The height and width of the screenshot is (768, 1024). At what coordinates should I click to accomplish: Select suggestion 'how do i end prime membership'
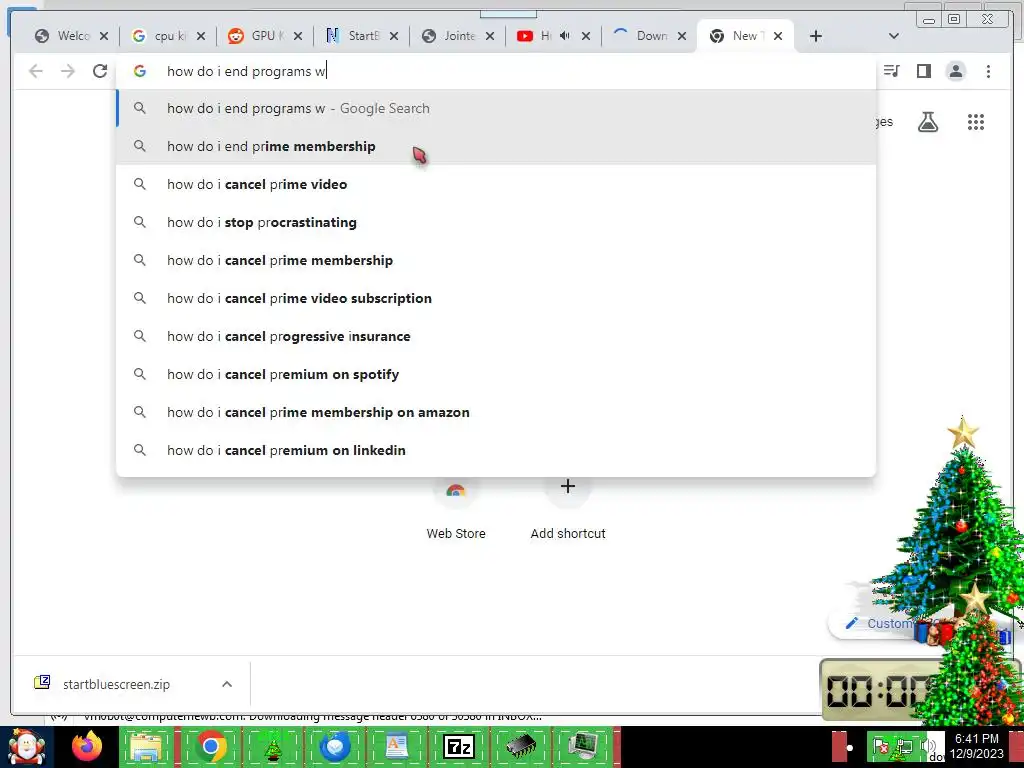click(496, 146)
